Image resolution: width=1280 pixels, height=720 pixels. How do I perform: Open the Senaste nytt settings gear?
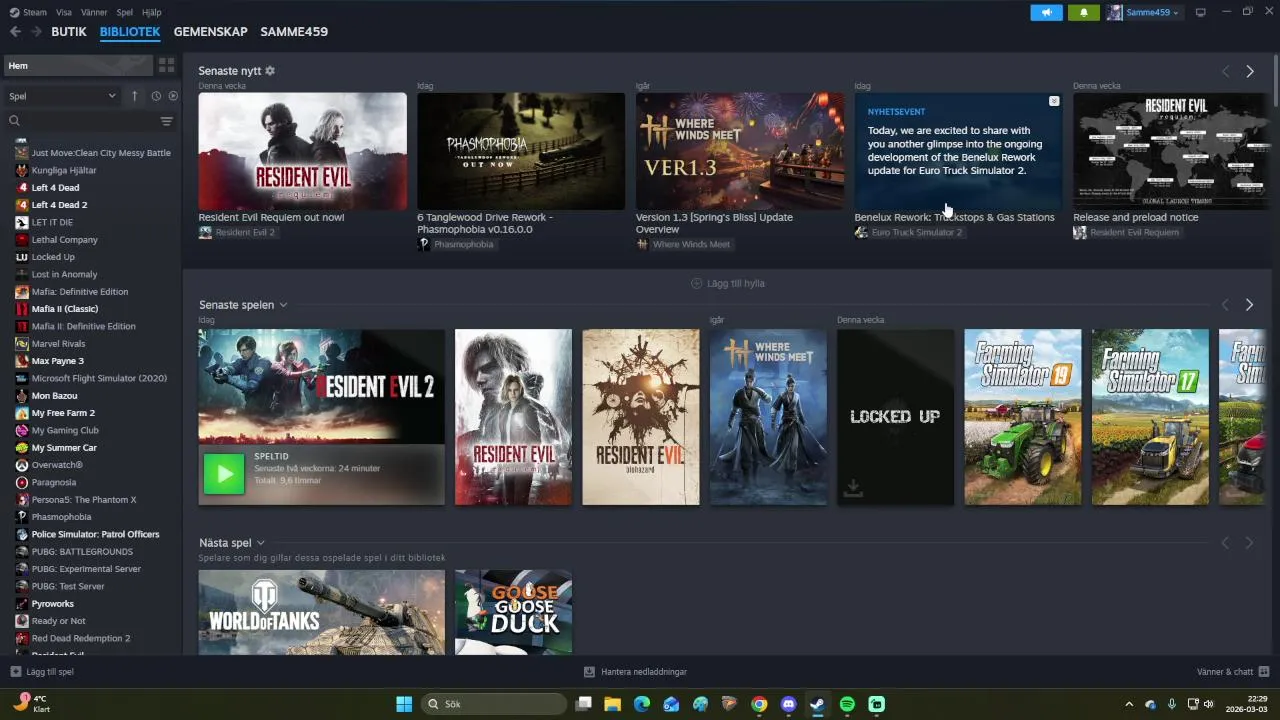point(270,71)
